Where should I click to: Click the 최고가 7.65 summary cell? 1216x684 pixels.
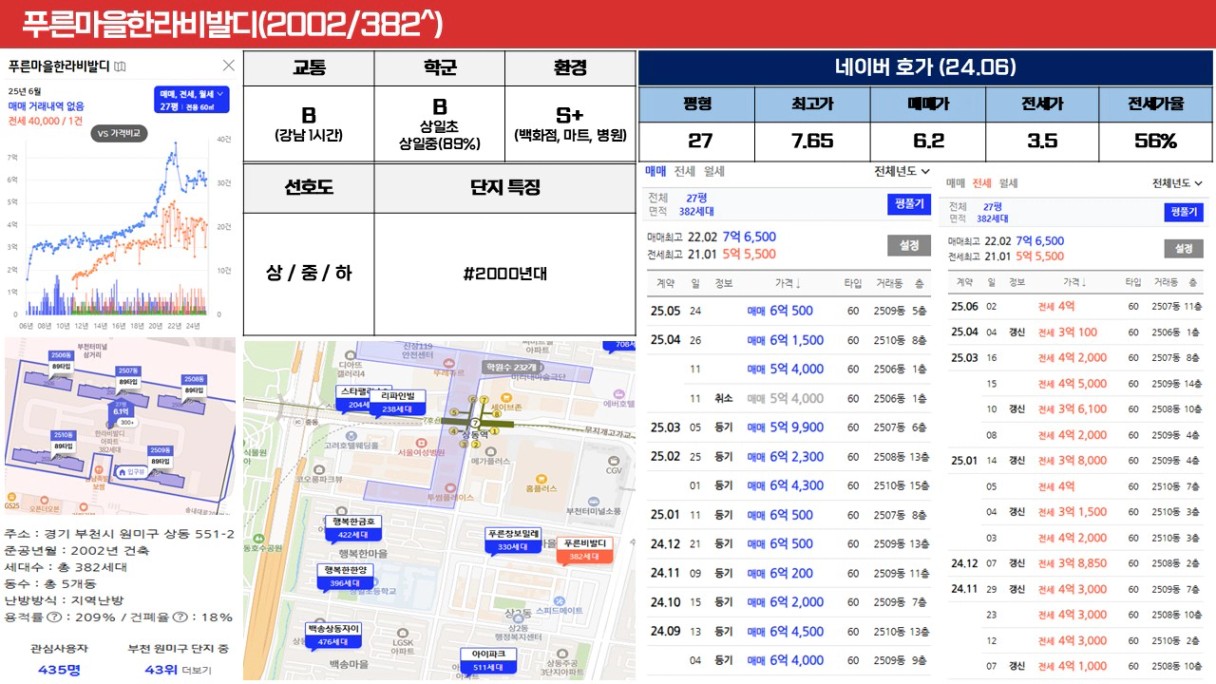click(811, 141)
